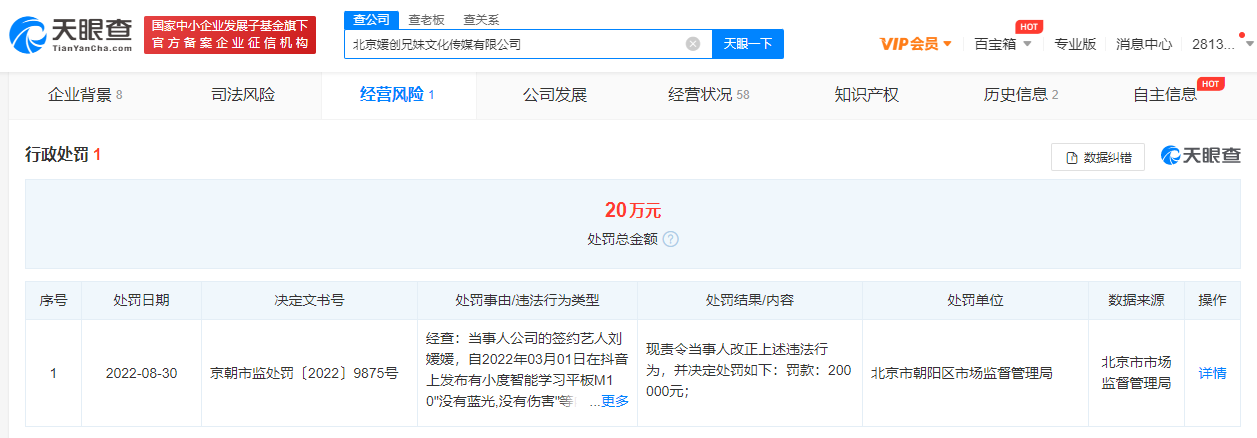Switch to the 查关系 search tab
This screenshot has width=1257, height=438.
pyautogui.click(x=481, y=19)
